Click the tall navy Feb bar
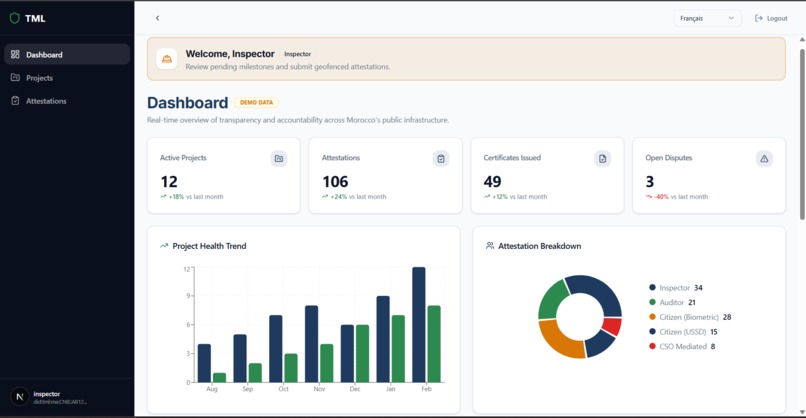Screen dimensions: 806x418 (x=419, y=324)
